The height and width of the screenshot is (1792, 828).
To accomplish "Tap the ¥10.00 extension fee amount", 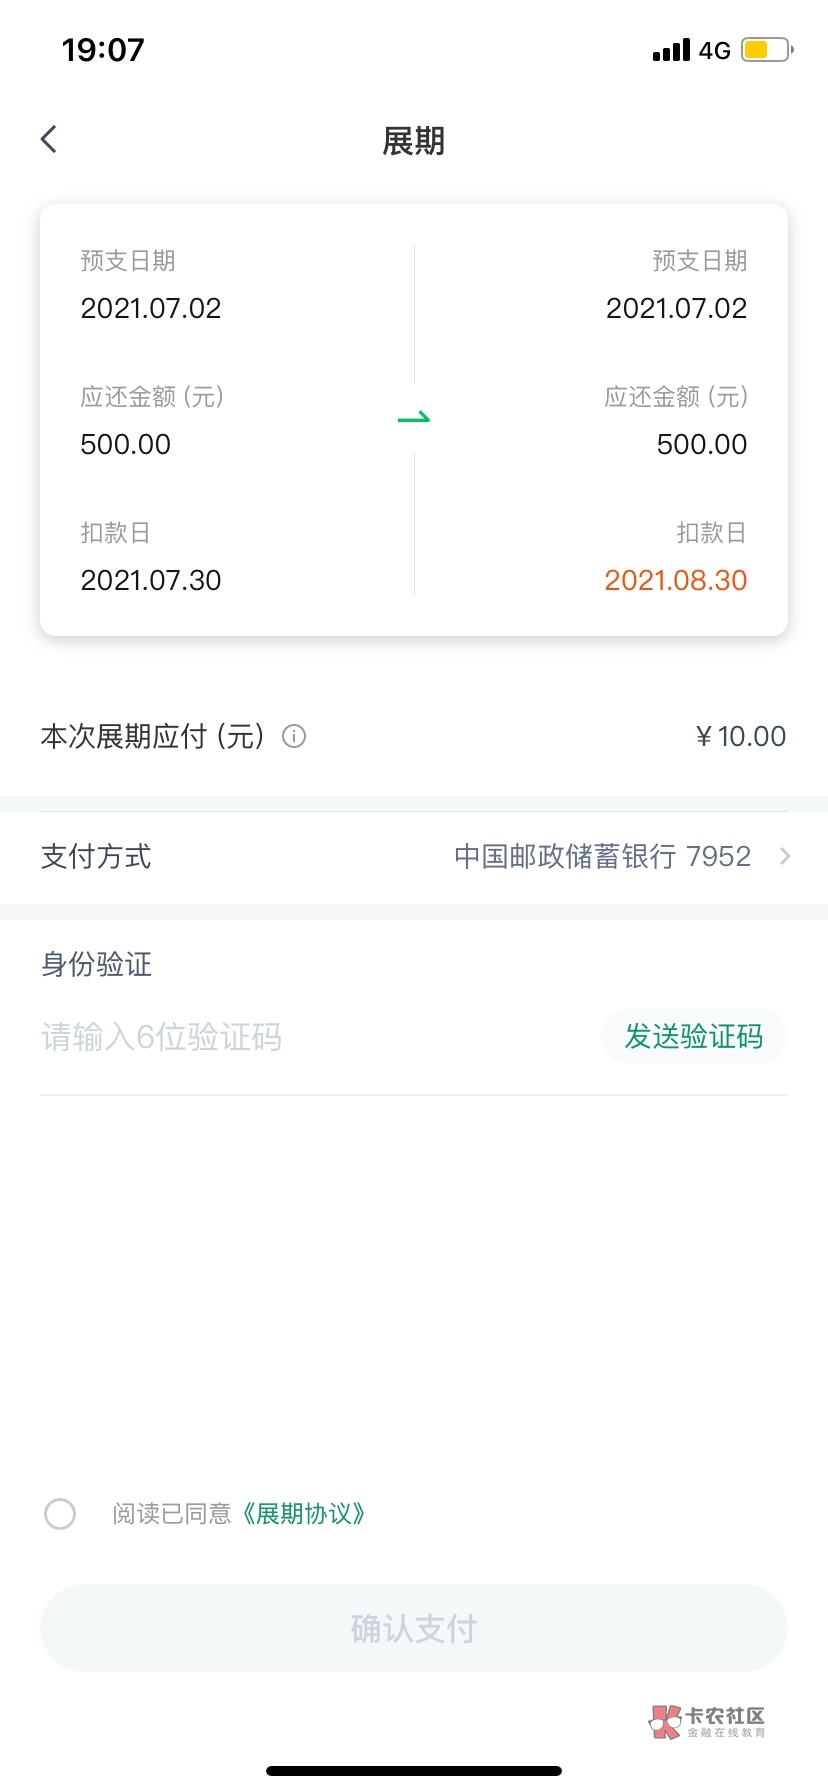I will pos(741,737).
